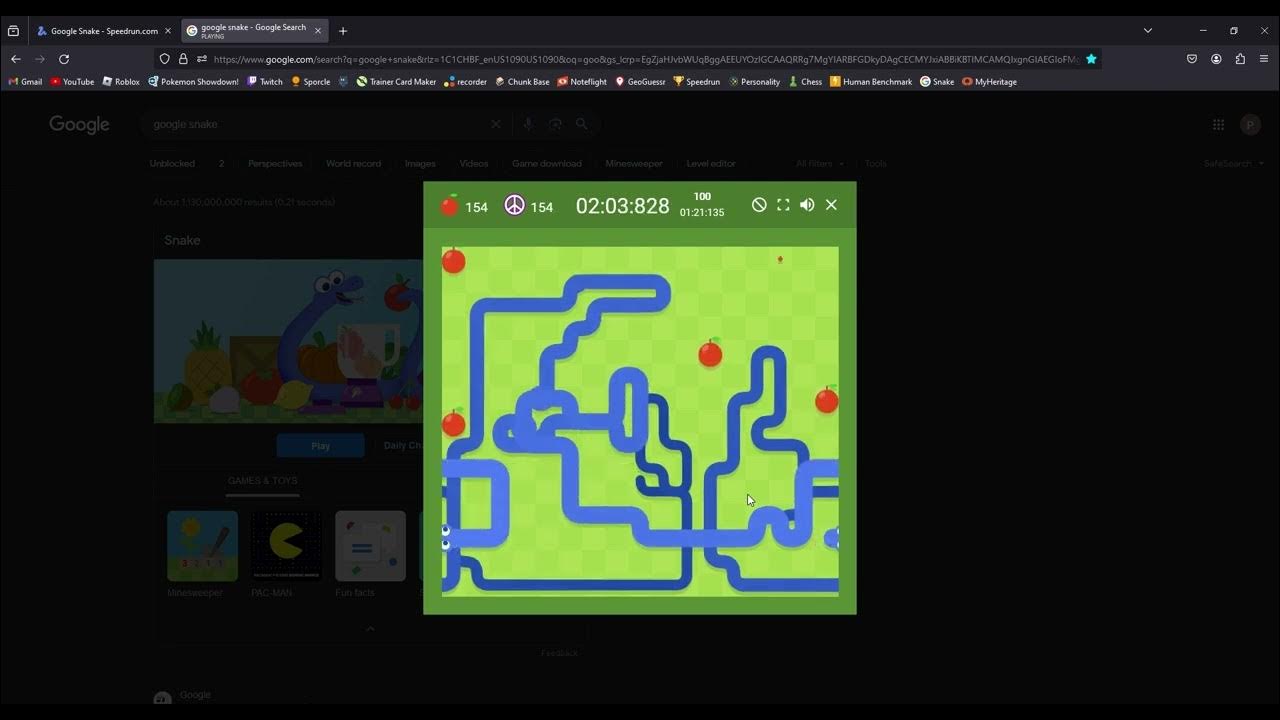Screen dimensions: 1280x720
Task: Open the Human Benchmark bookmark
Action: point(871,82)
